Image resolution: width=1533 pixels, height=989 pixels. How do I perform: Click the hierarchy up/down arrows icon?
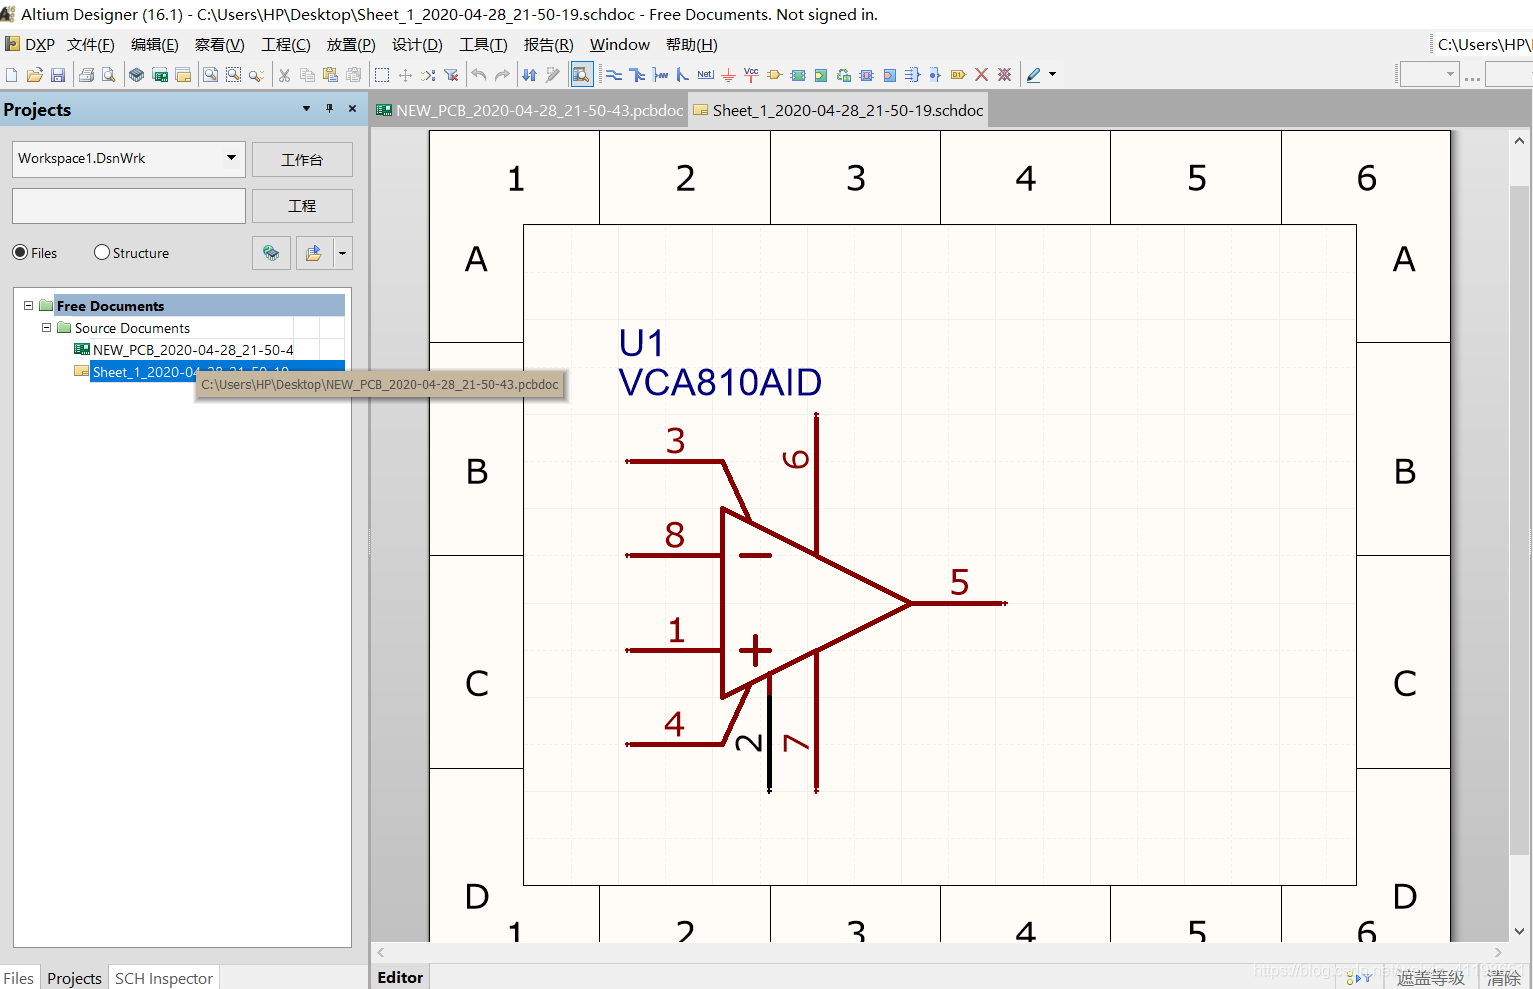[x=530, y=75]
